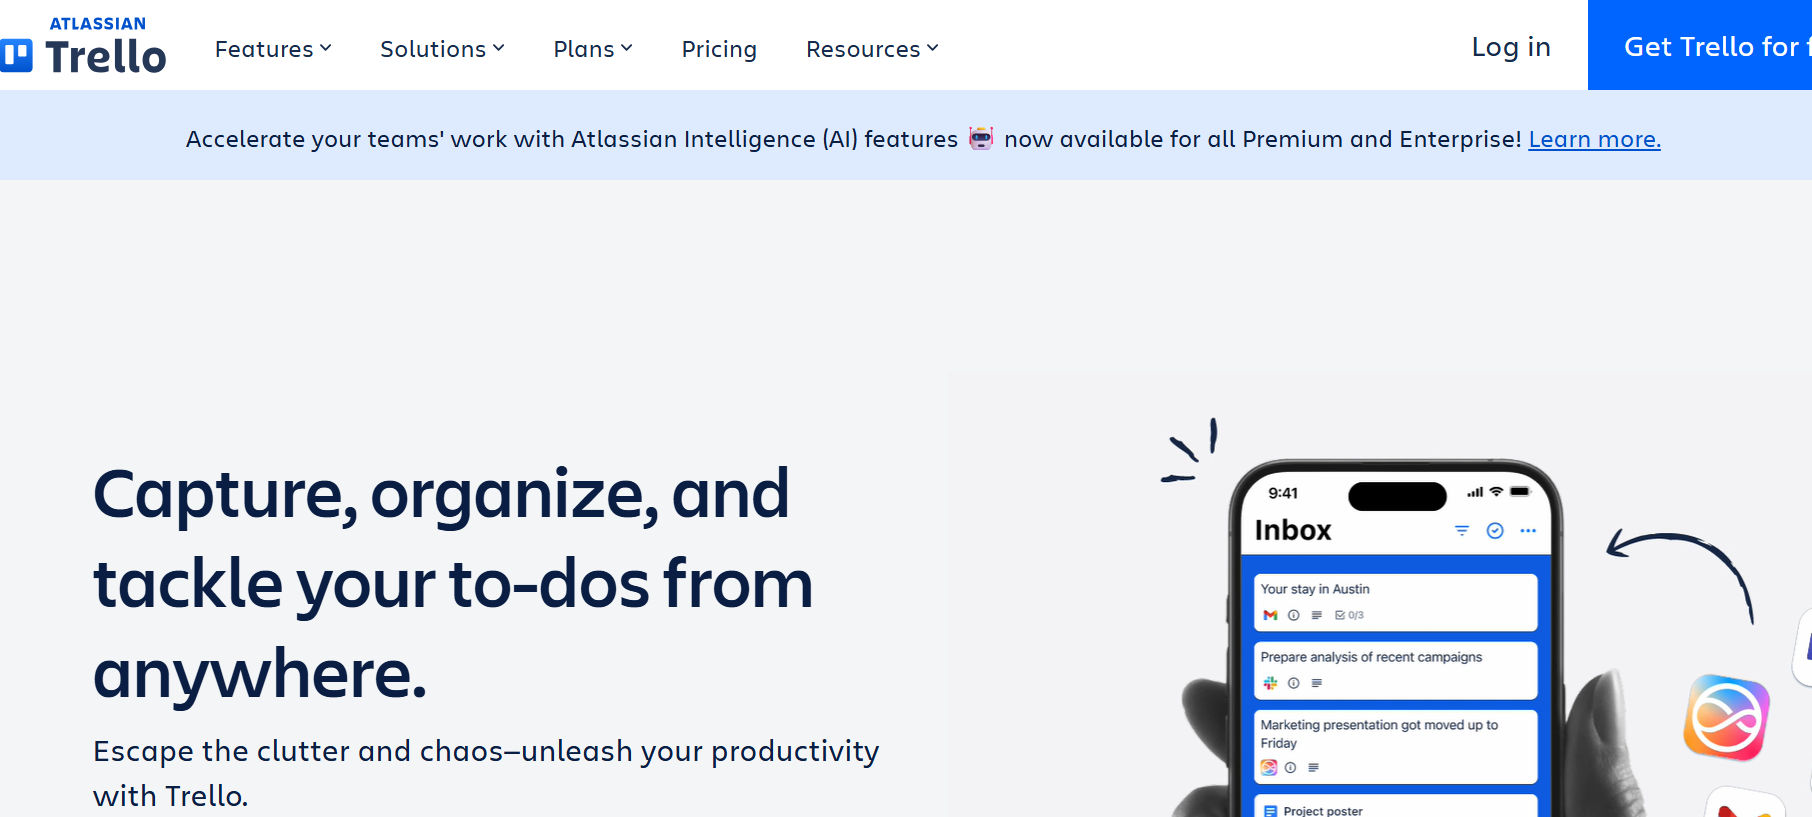The height and width of the screenshot is (817, 1812).
Task: Click the Gmail icon on Austin card
Action: click(1270, 615)
